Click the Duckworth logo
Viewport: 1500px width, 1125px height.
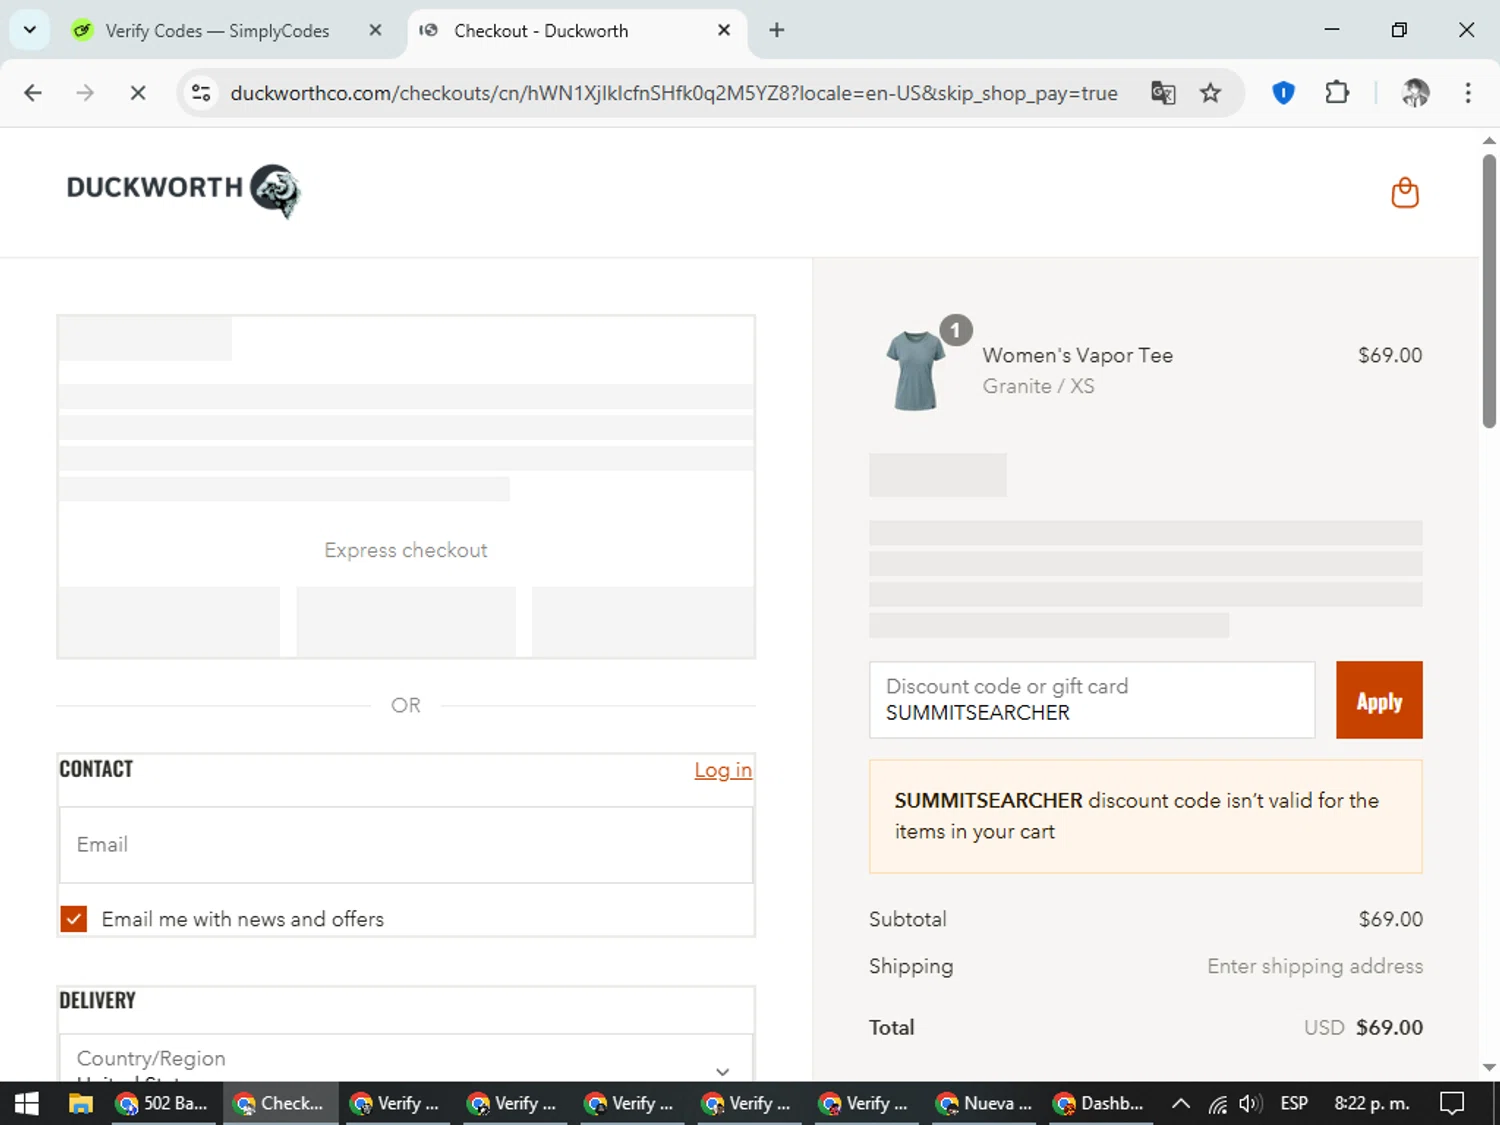pos(183,190)
